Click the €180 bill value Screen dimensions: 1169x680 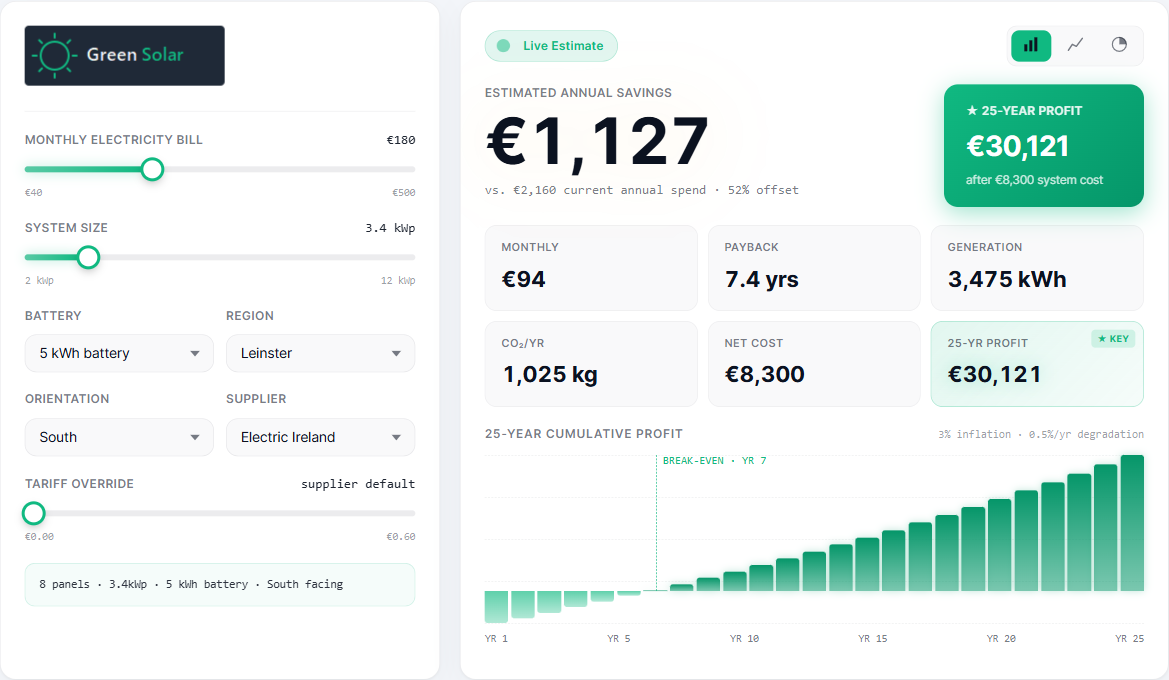(400, 140)
